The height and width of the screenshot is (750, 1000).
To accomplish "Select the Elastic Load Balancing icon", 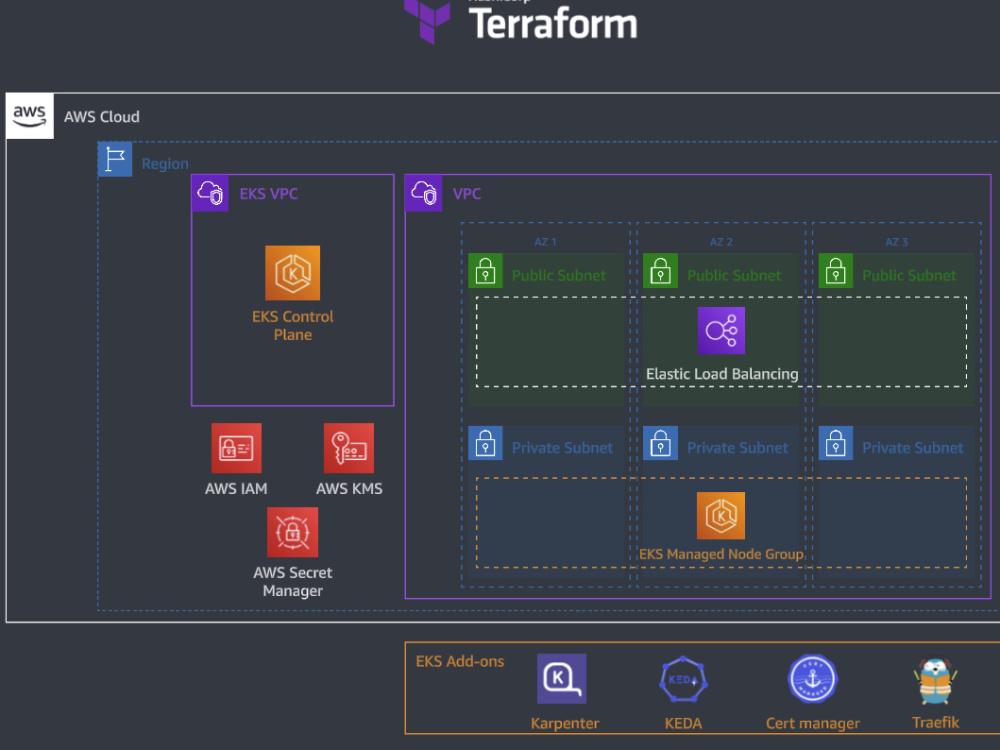I will (721, 330).
